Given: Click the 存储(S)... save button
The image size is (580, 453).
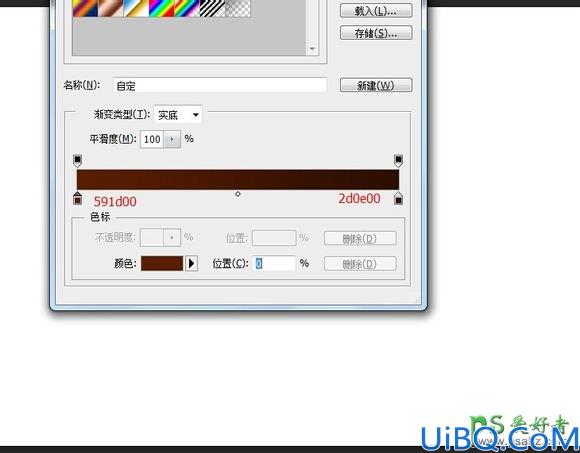Looking at the screenshot, I should (376, 33).
